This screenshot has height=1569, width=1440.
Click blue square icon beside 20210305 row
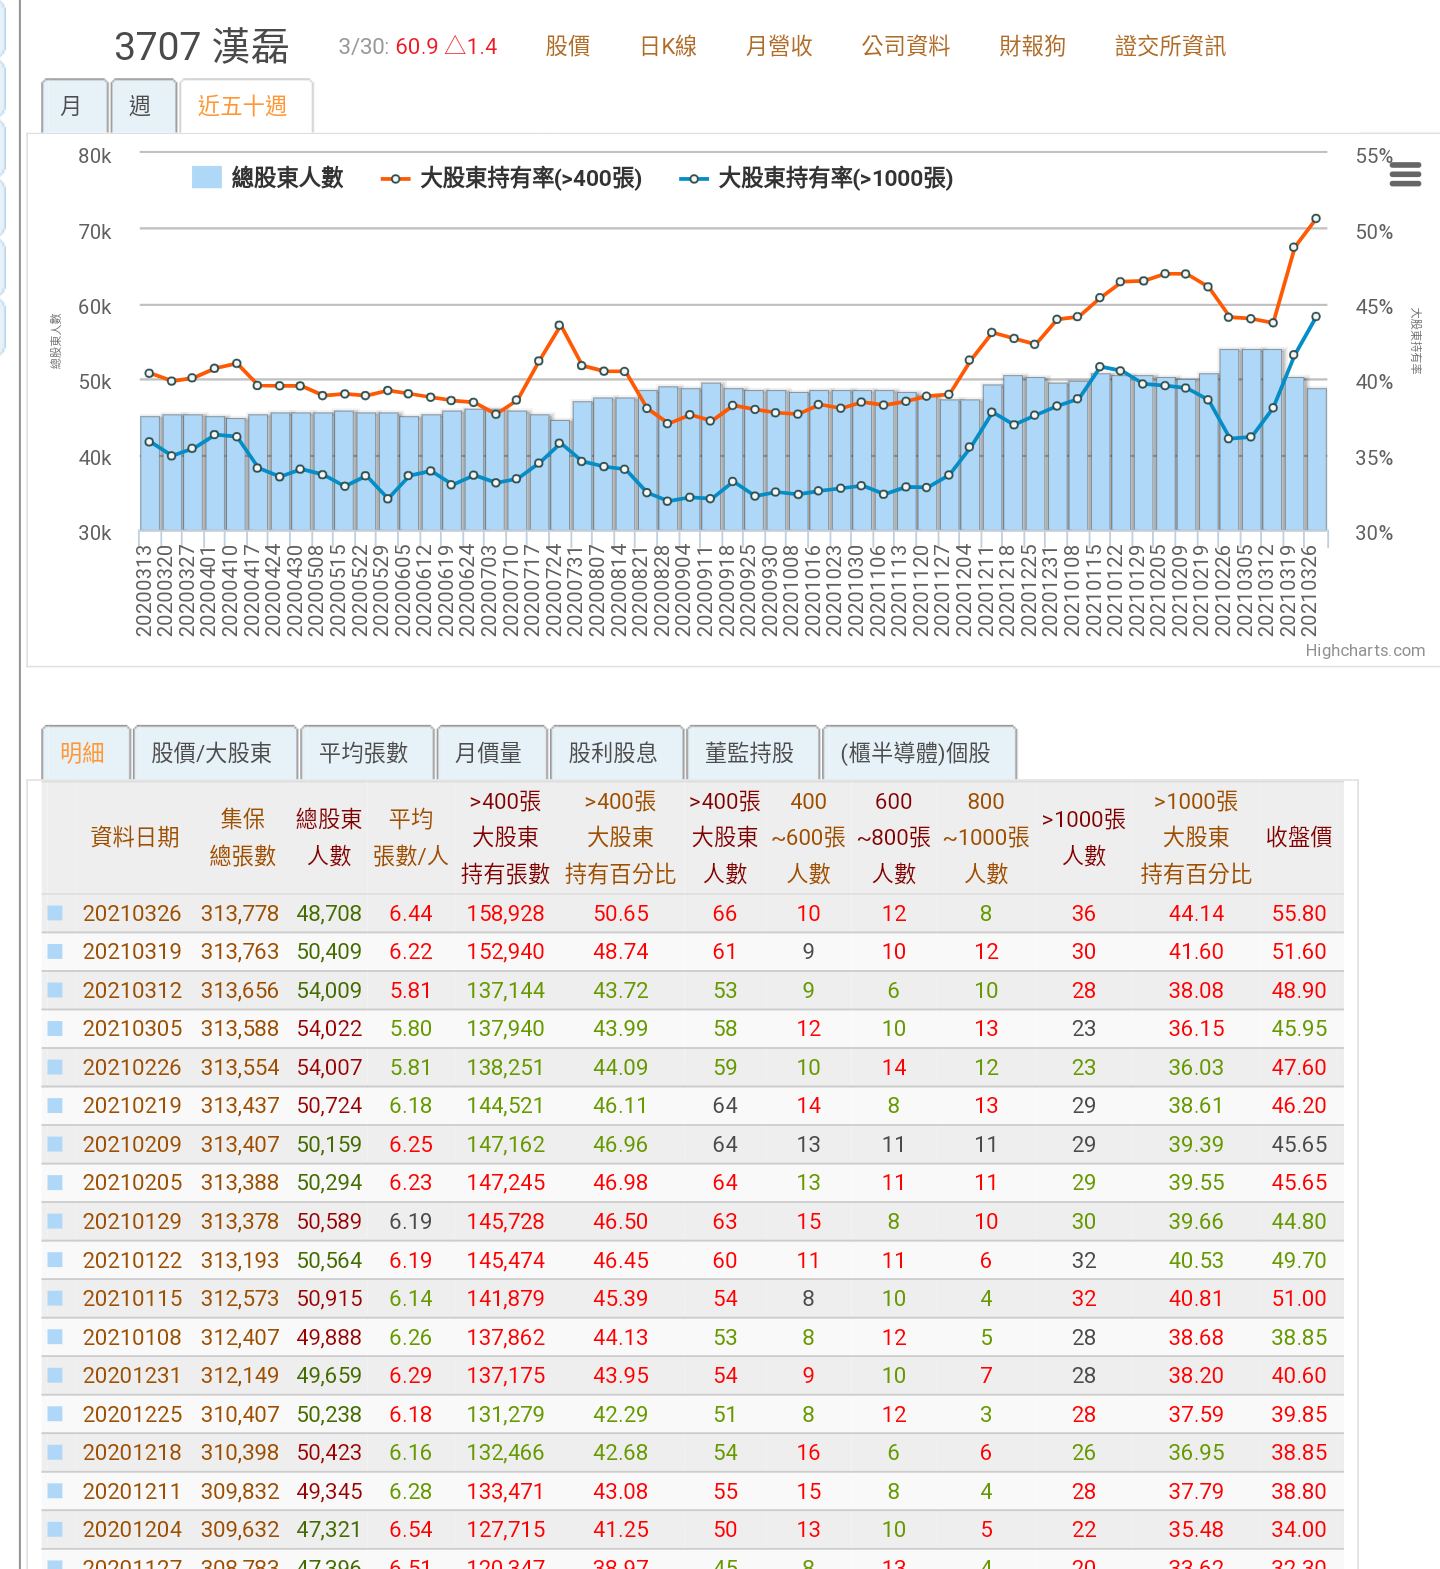56,1028
